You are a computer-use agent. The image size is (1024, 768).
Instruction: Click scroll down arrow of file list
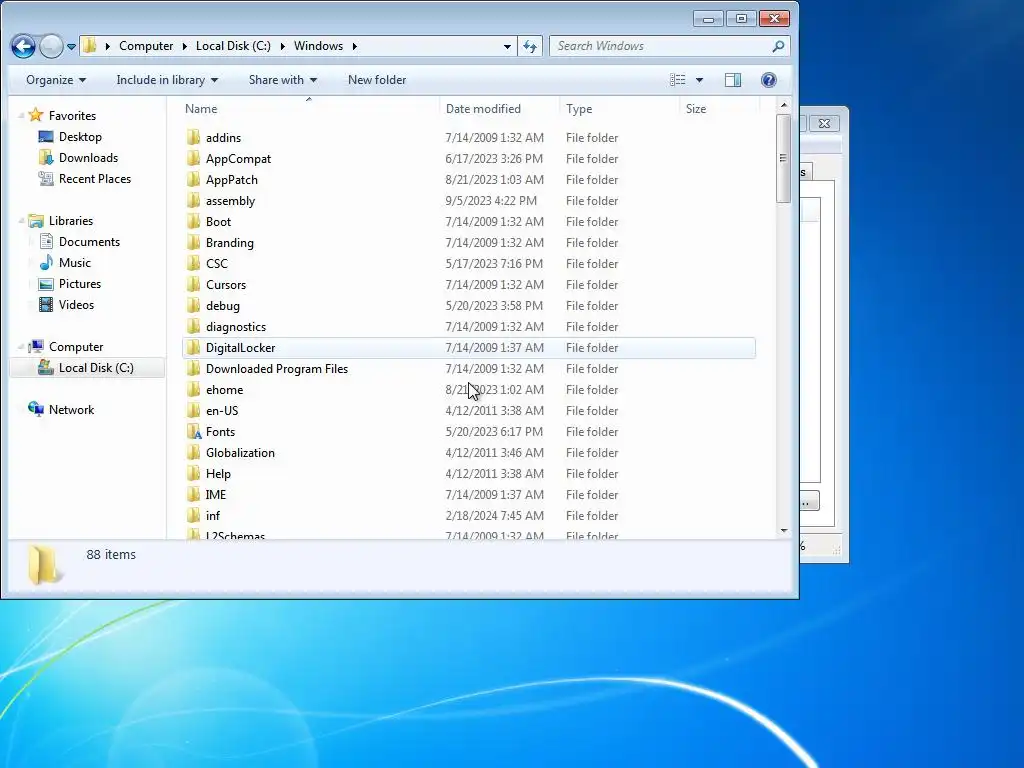pyautogui.click(x=784, y=530)
